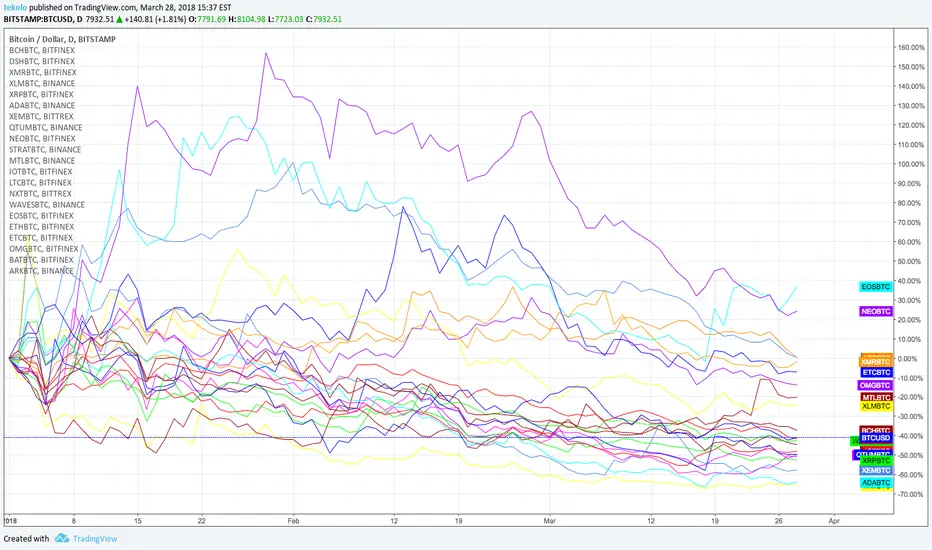Select 'DSHBTC, BITFINEX' legend entry
Screen dimensions: 932x550
pos(42,61)
